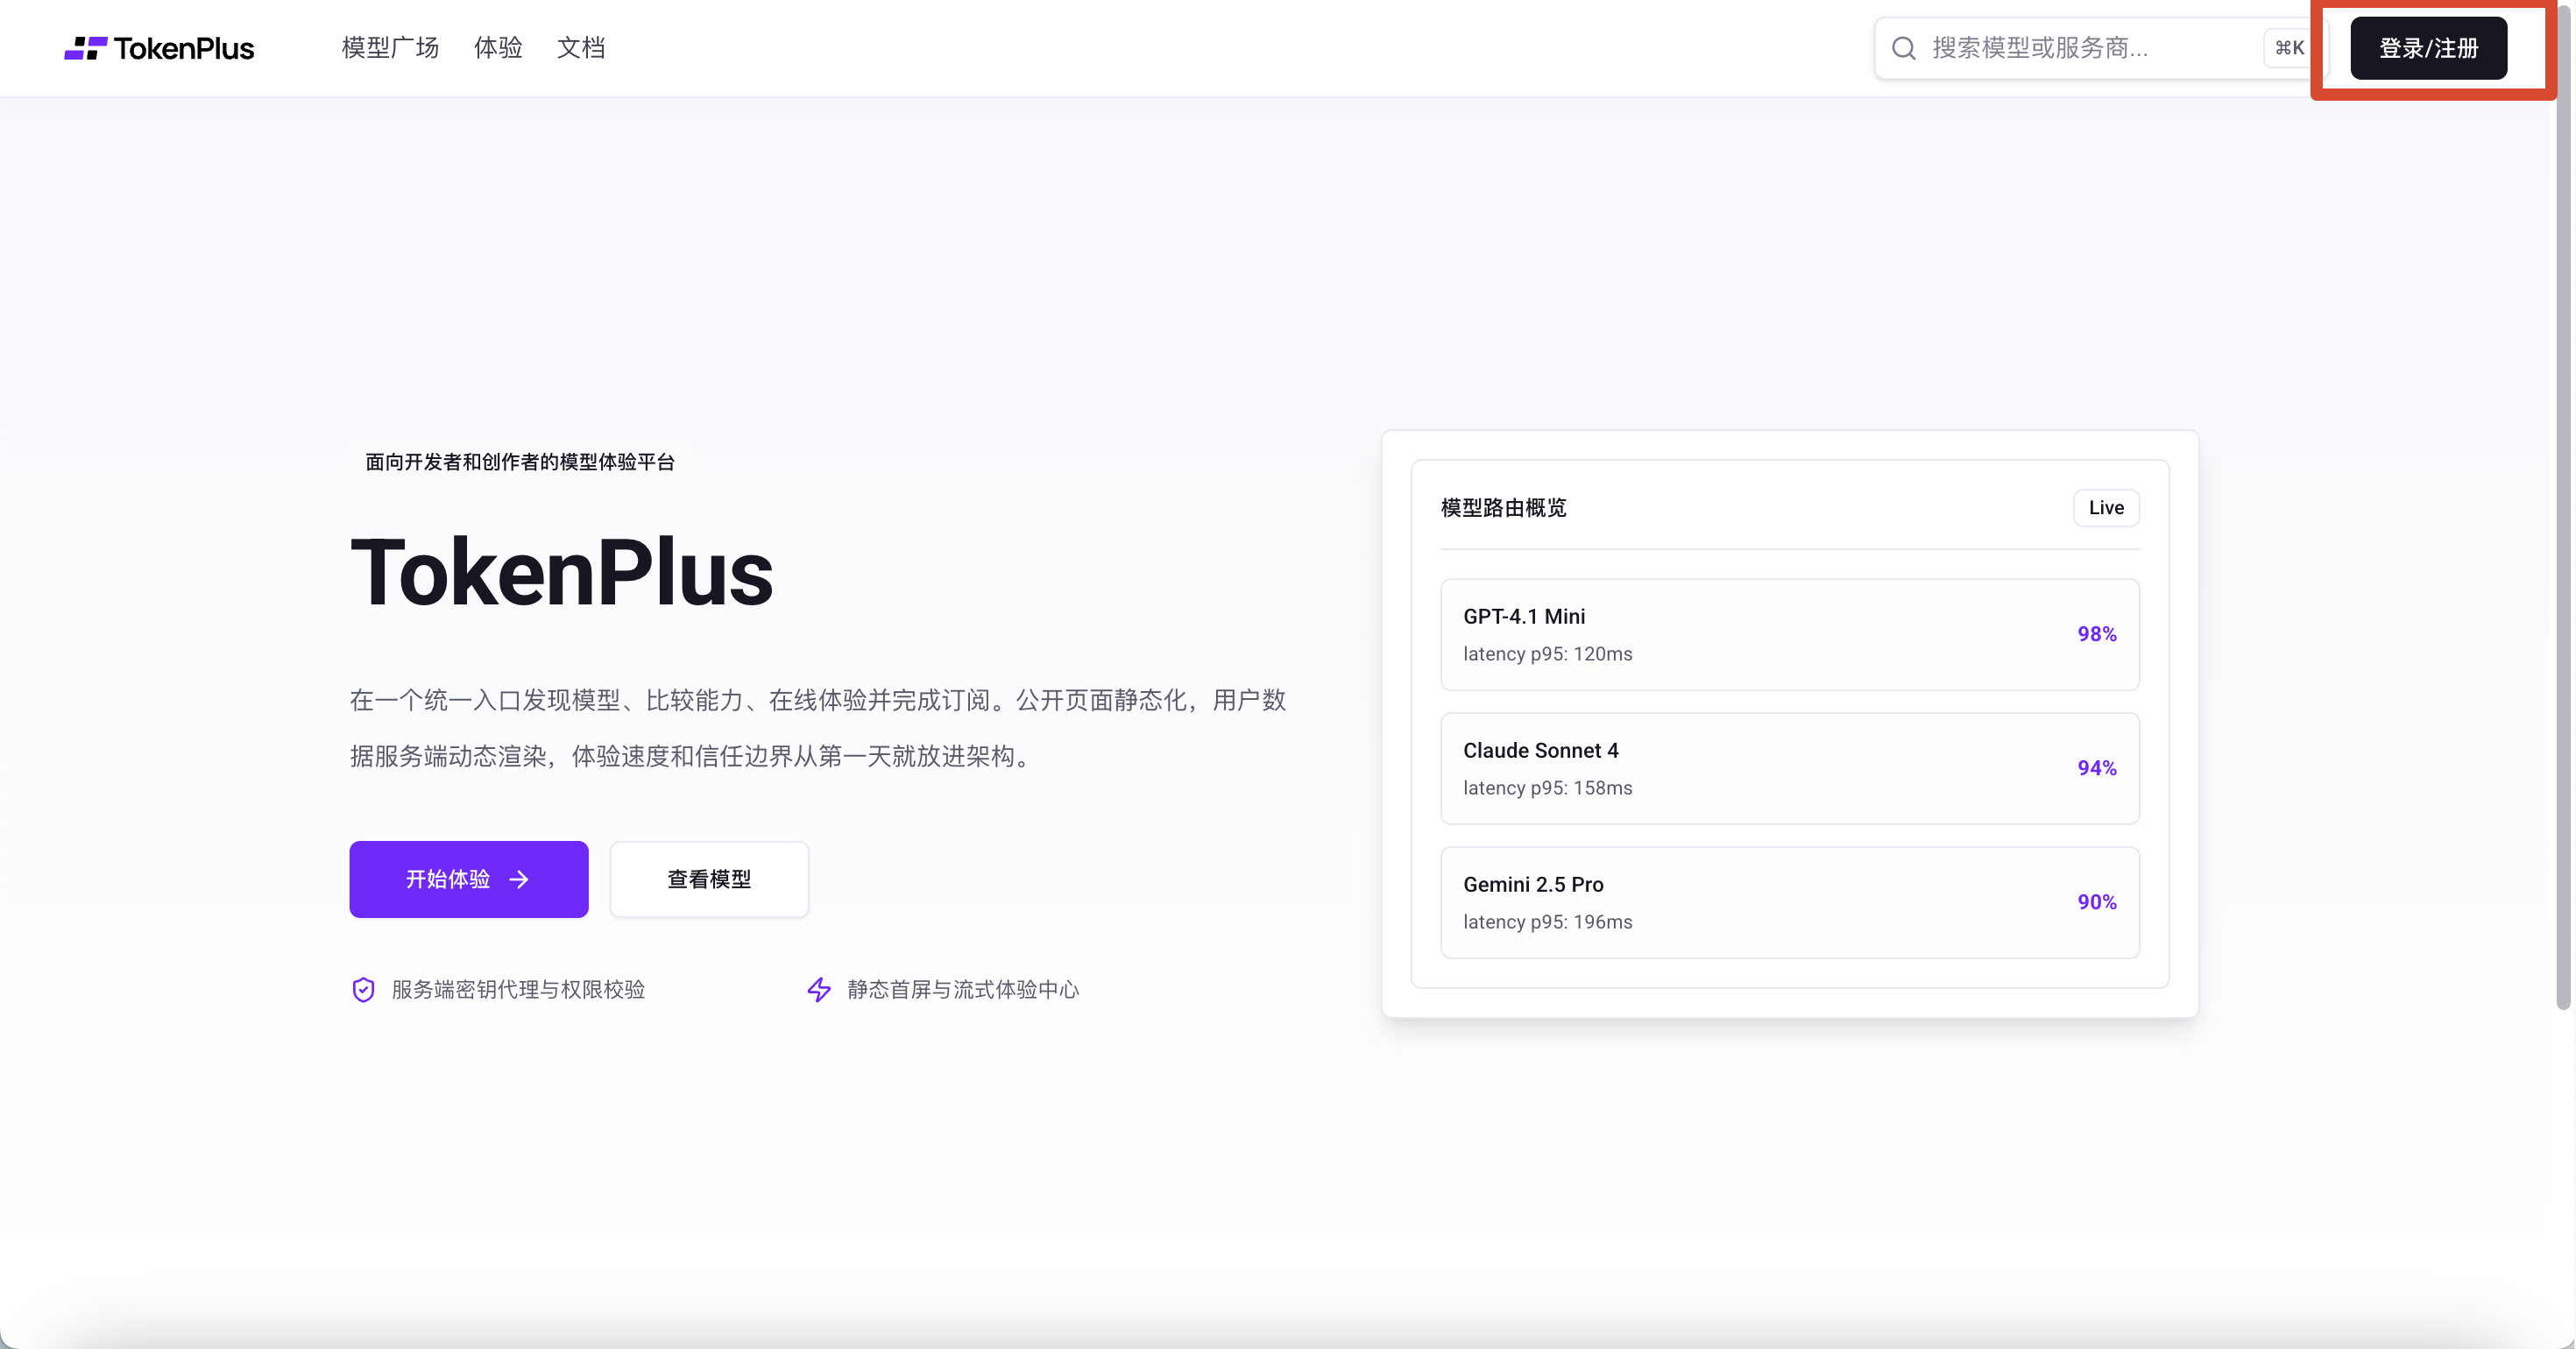
Task: Click latency p95: 120ms text
Action: click(x=1547, y=654)
